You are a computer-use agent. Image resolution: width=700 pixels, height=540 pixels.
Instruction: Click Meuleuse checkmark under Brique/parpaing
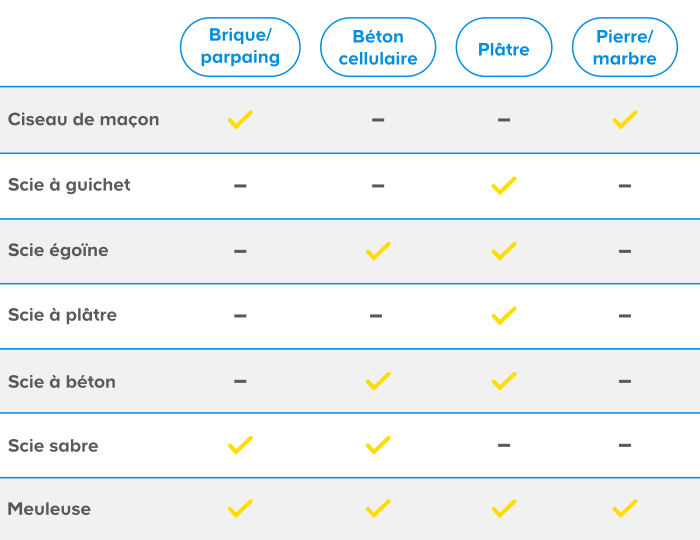pos(240,509)
